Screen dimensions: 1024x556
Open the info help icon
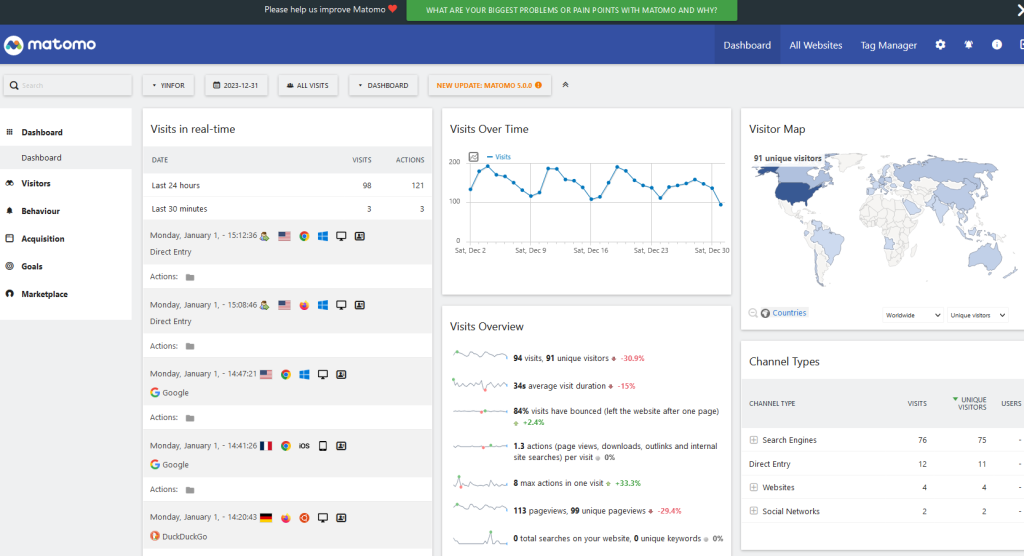[996, 45]
